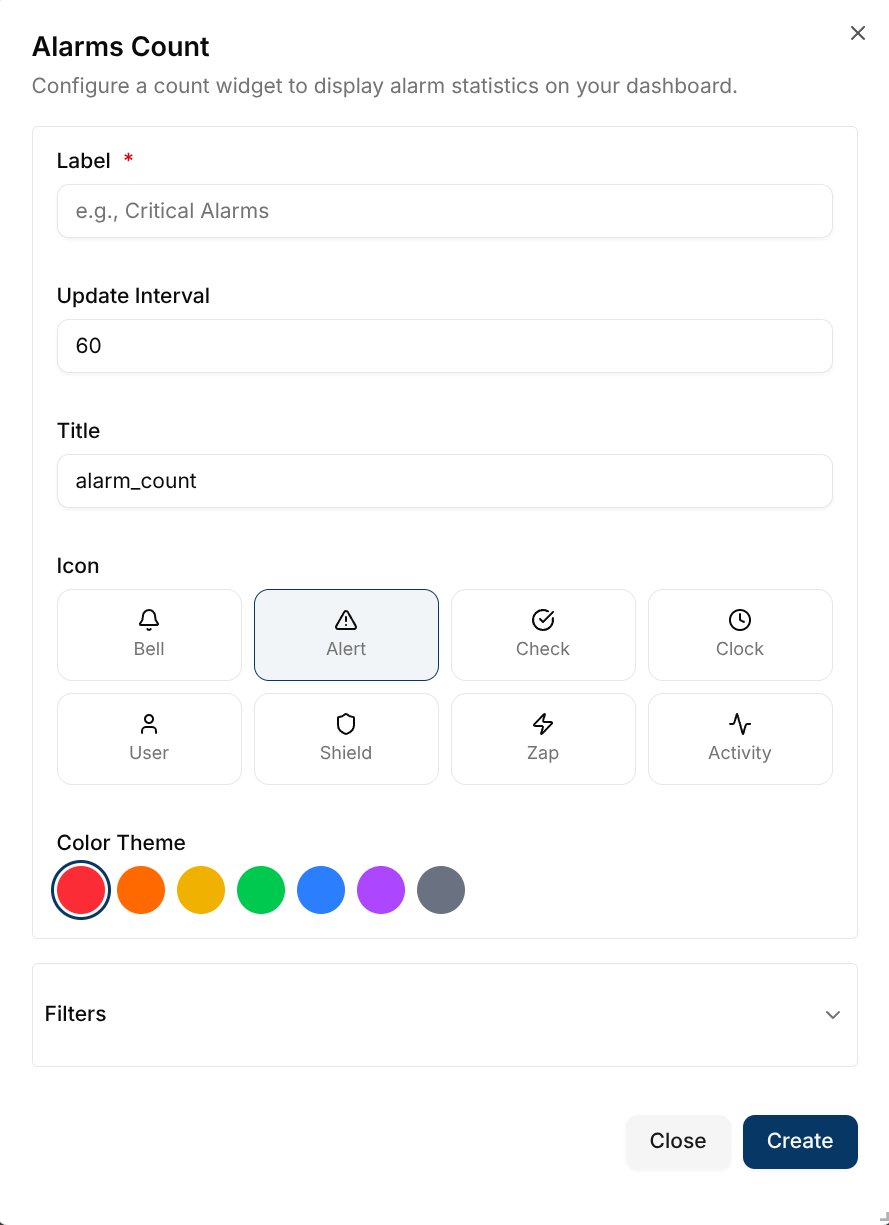The height and width of the screenshot is (1225, 889).
Task: Choose the Activity pulse icon
Action: coord(740,739)
